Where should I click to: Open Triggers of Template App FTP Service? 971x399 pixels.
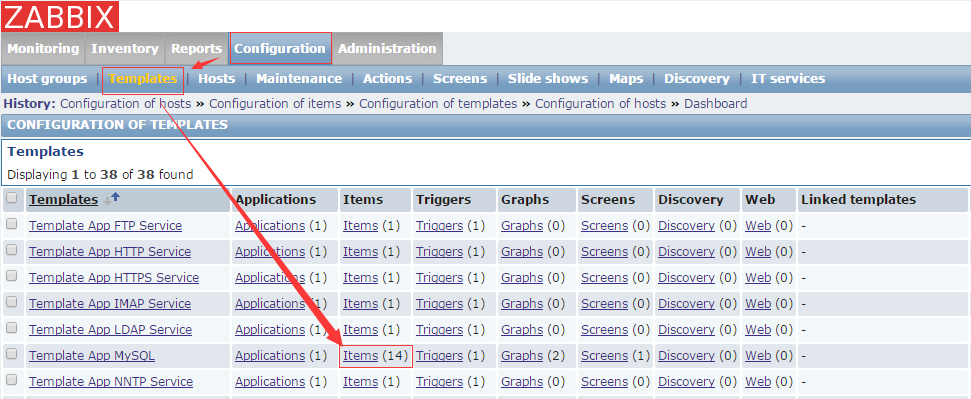[x=439, y=226]
